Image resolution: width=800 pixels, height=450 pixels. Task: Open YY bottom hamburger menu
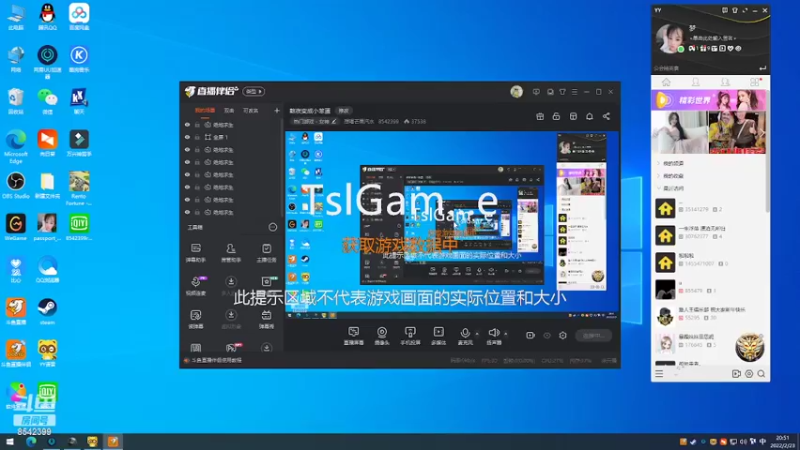[x=659, y=374]
